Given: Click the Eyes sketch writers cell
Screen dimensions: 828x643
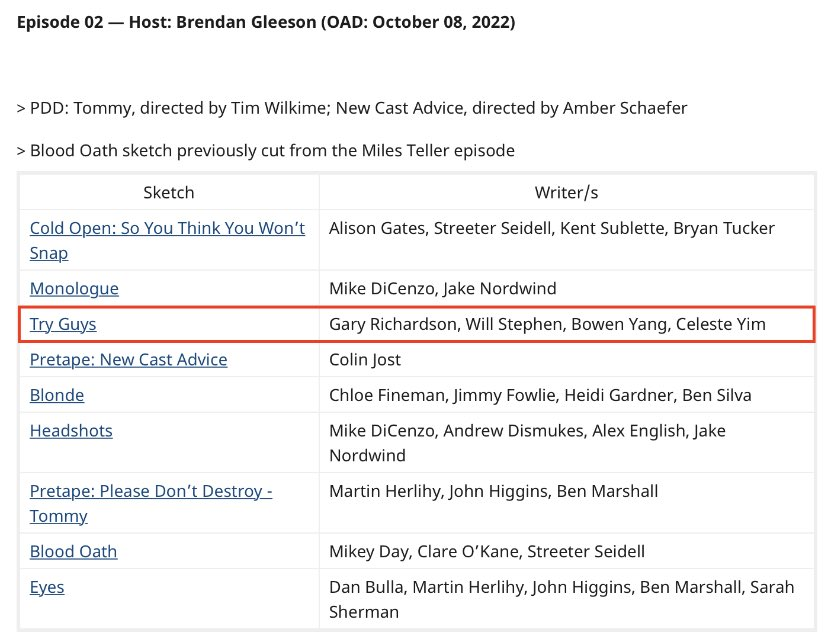Looking at the screenshot, I should click(567, 599).
